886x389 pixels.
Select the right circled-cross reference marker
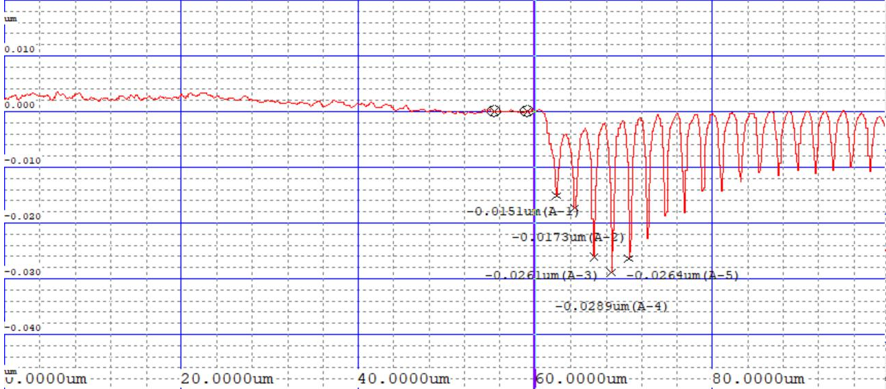[x=527, y=111]
